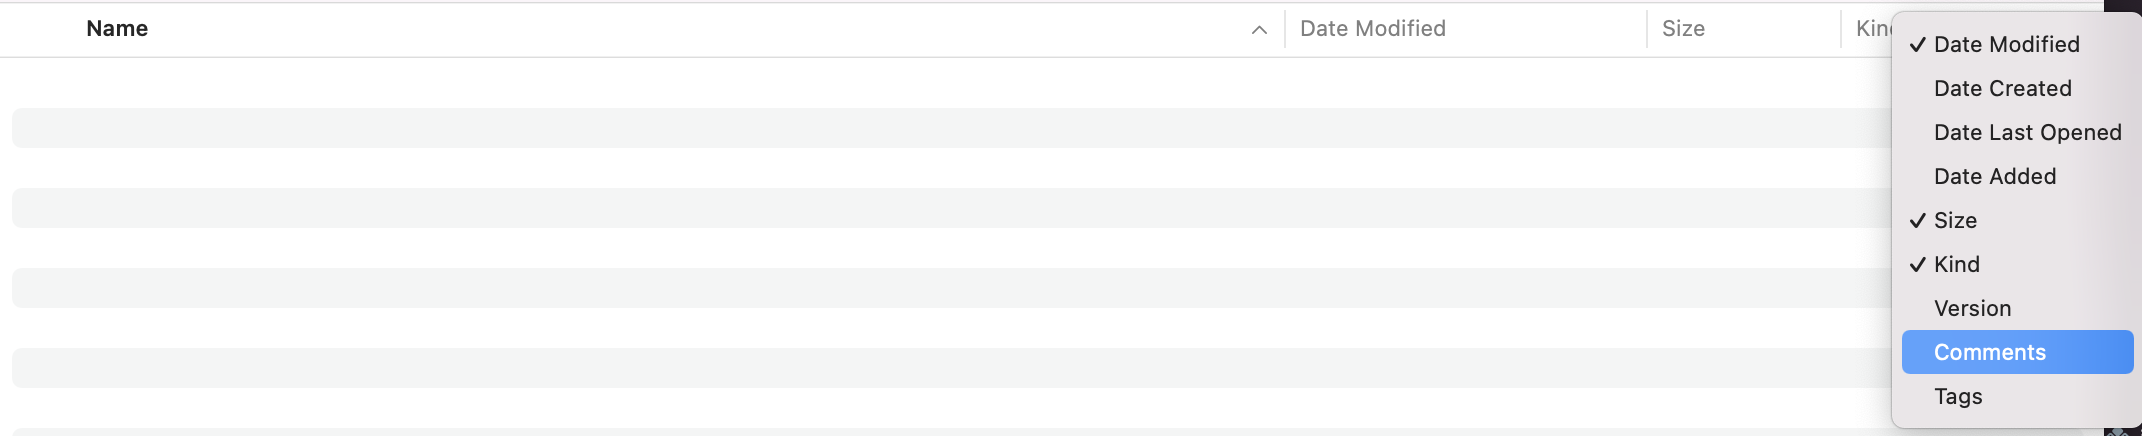Screen dimensions: 2142x436
Task: Toggle the ascending sort chevron arrow
Action: (x=1259, y=30)
